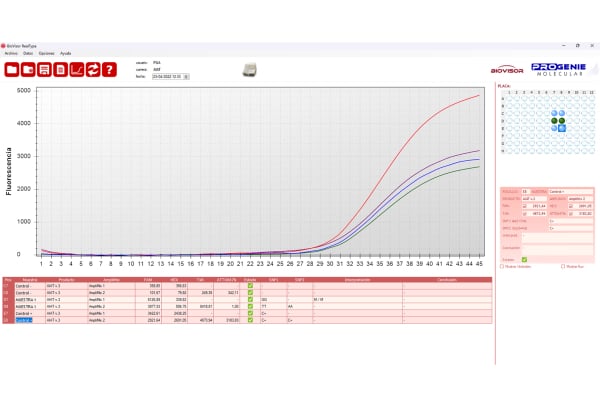Select the dark green well in plate grid
This screenshot has width=600, height=407.
[x=551, y=122]
